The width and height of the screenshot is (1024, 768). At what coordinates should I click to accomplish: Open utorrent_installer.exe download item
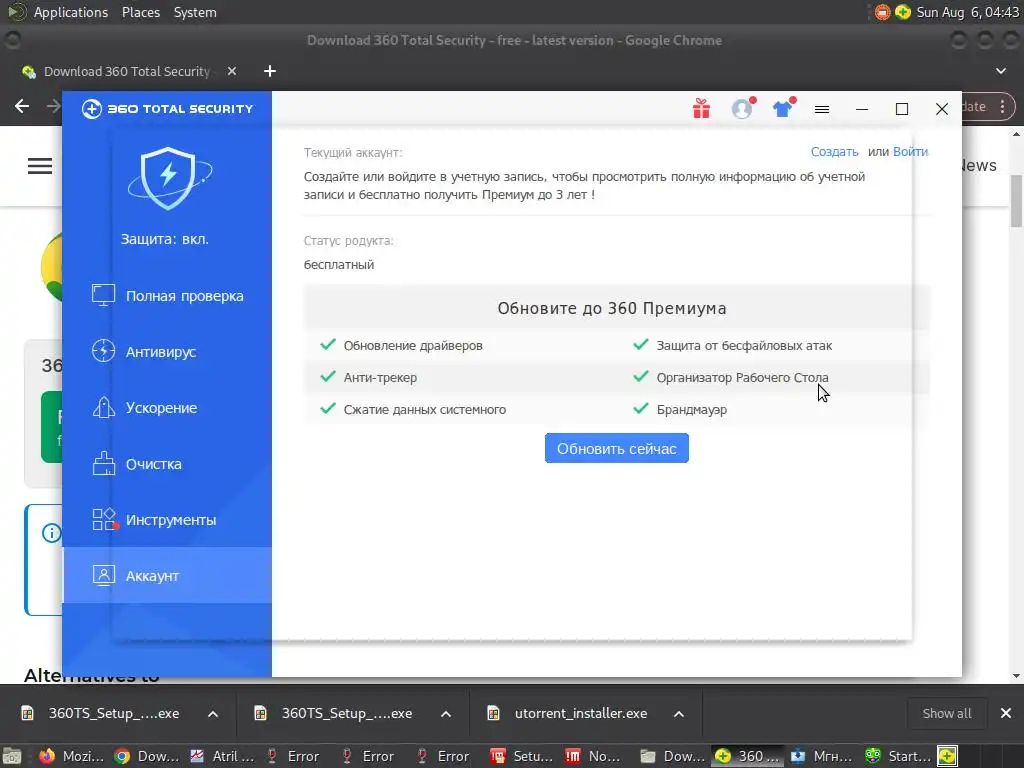pos(570,713)
